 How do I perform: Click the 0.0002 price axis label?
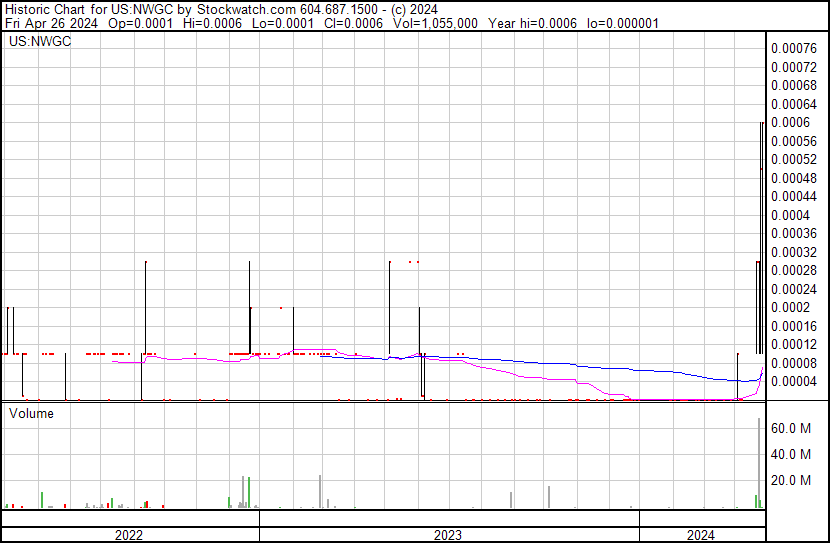click(x=790, y=307)
